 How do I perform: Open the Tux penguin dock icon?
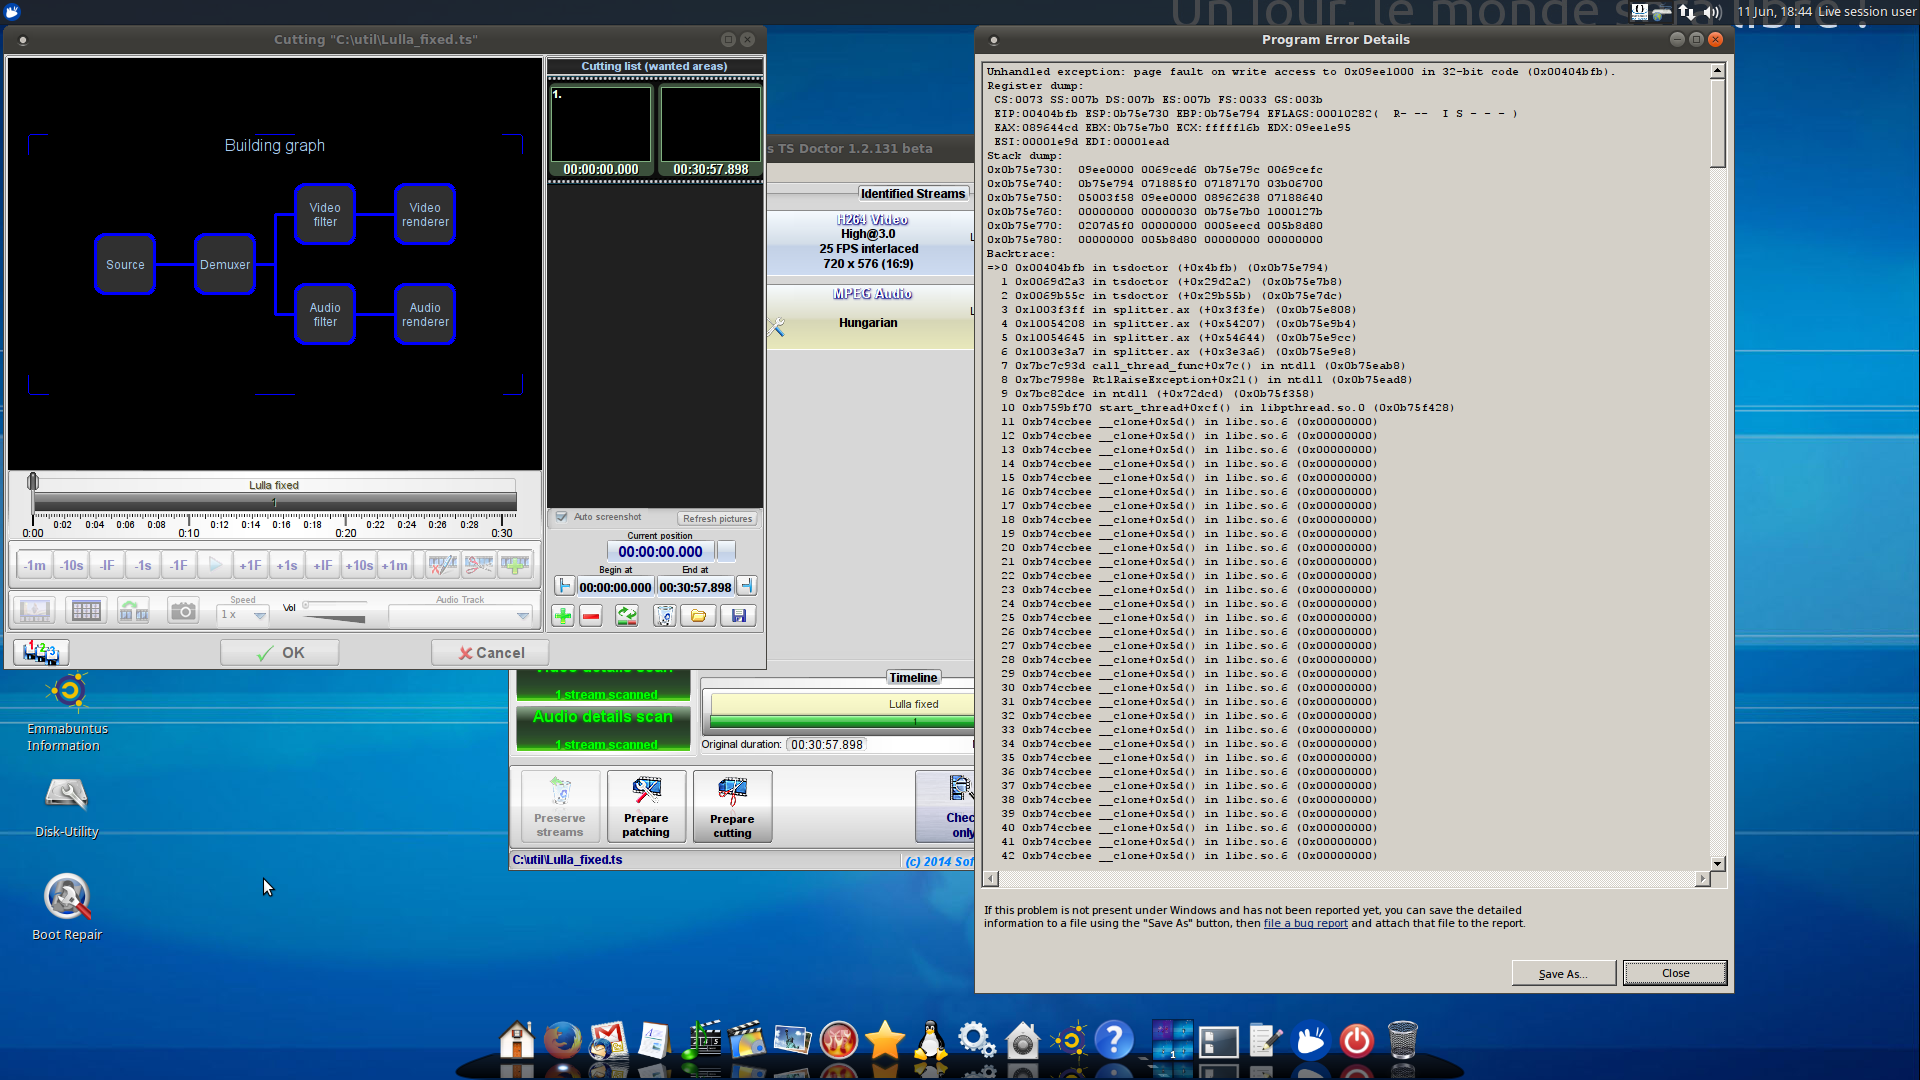click(x=931, y=1040)
